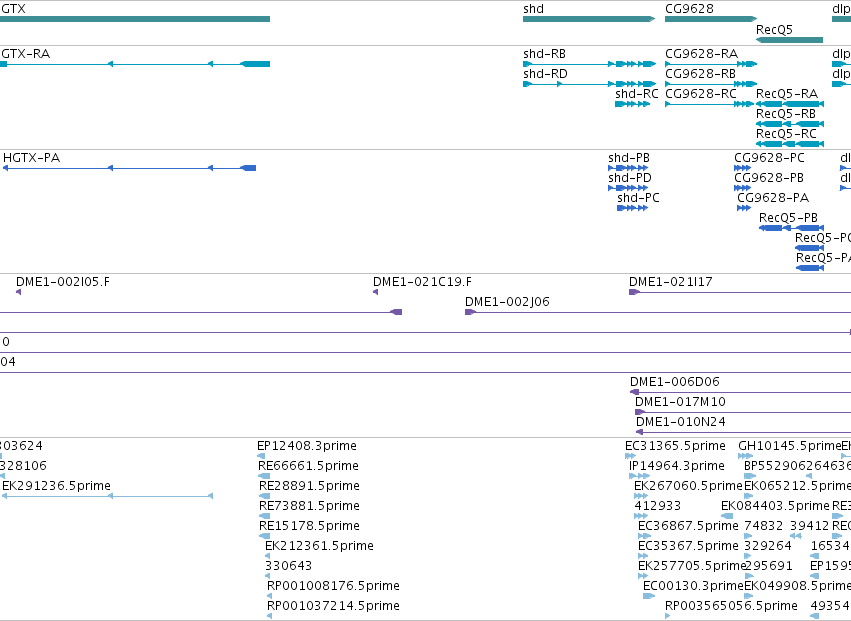This screenshot has height=621, width=851.
Task: Select the CG9628-PB protein label
Action: coord(769,178)
